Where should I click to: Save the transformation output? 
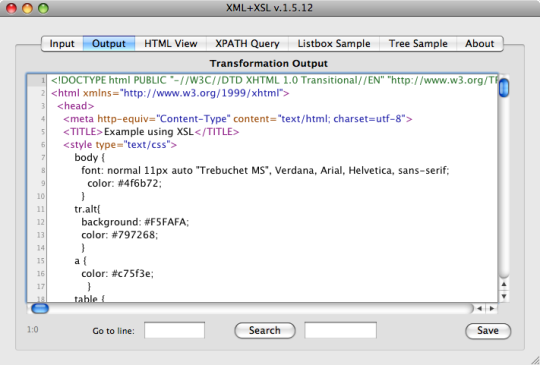point(488,331)
